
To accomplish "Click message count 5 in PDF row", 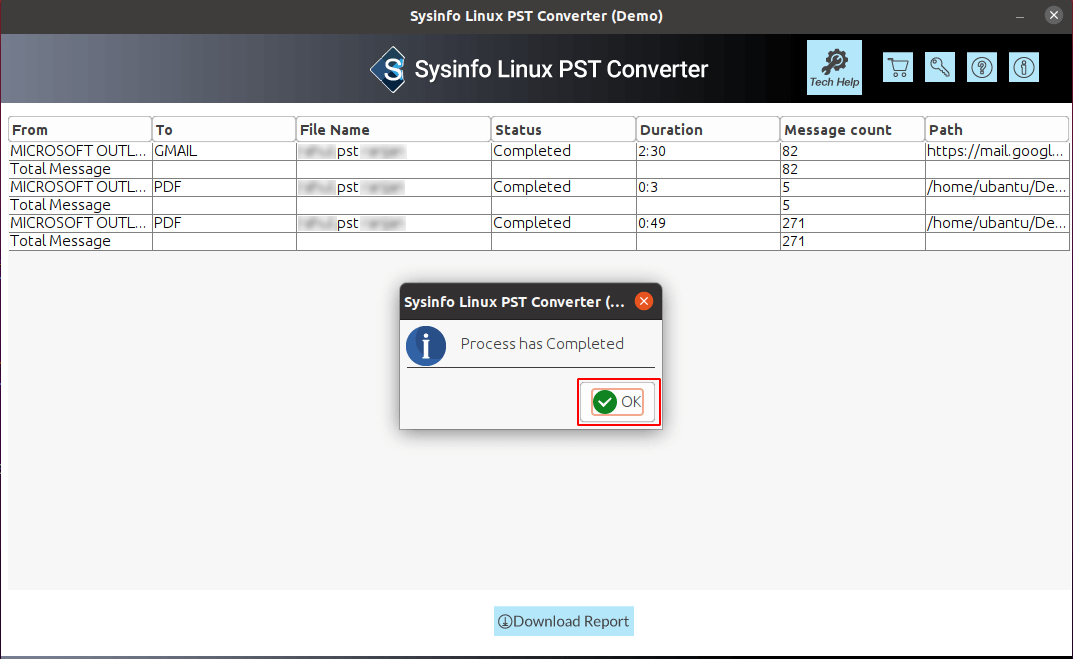I will (852, 188).
